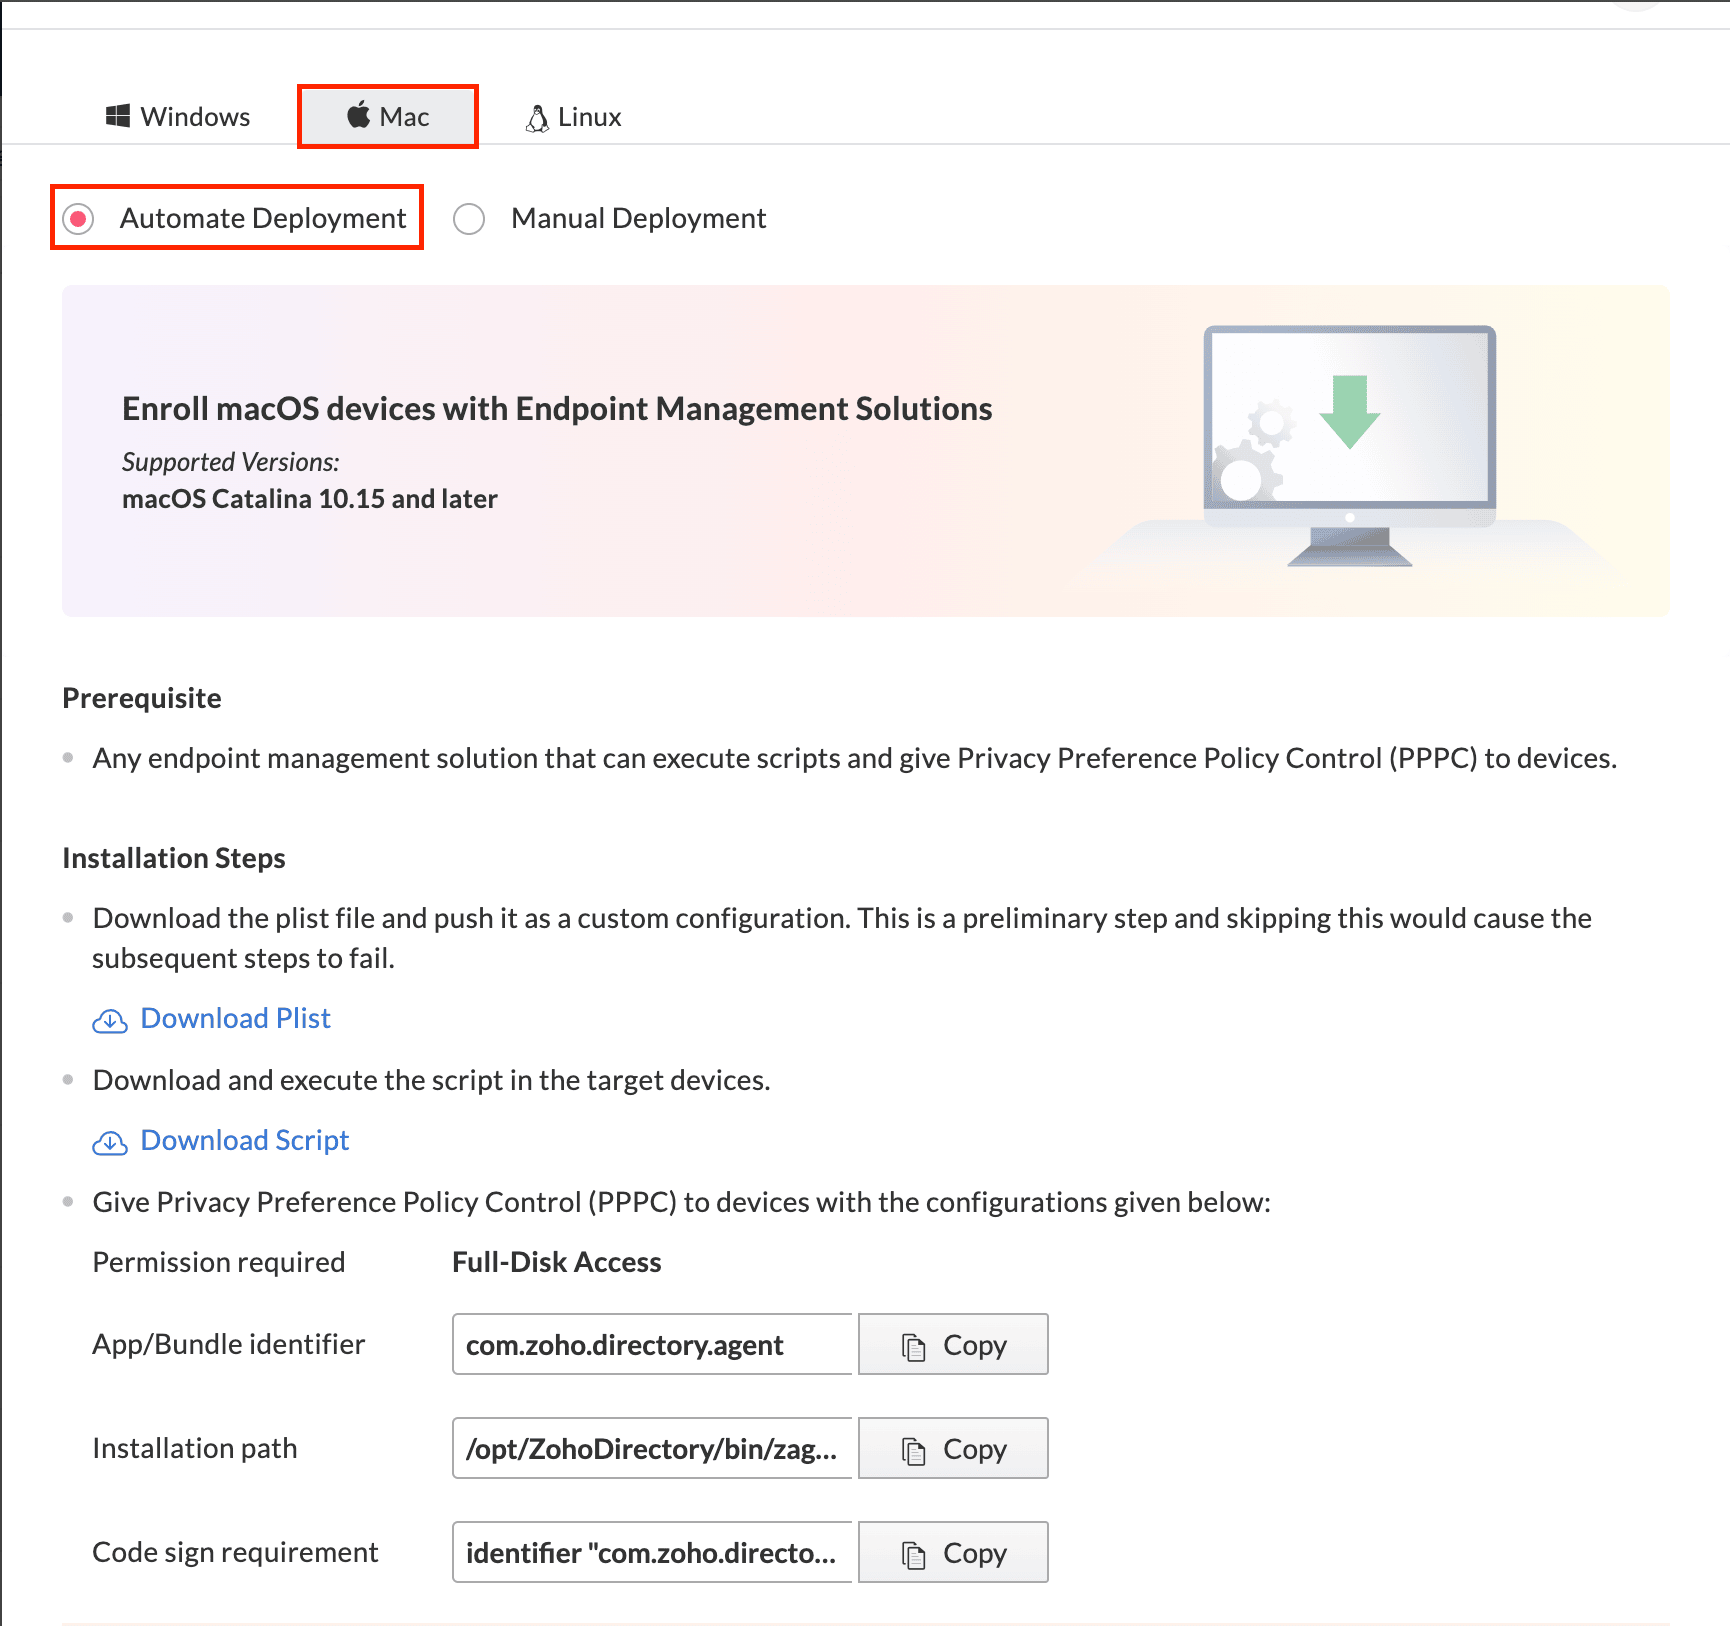Viewport: 1730px width, 1626px height.
Task: Click the Code sign requirement field
Action: pyautogui.click(x=652, y=1553)
